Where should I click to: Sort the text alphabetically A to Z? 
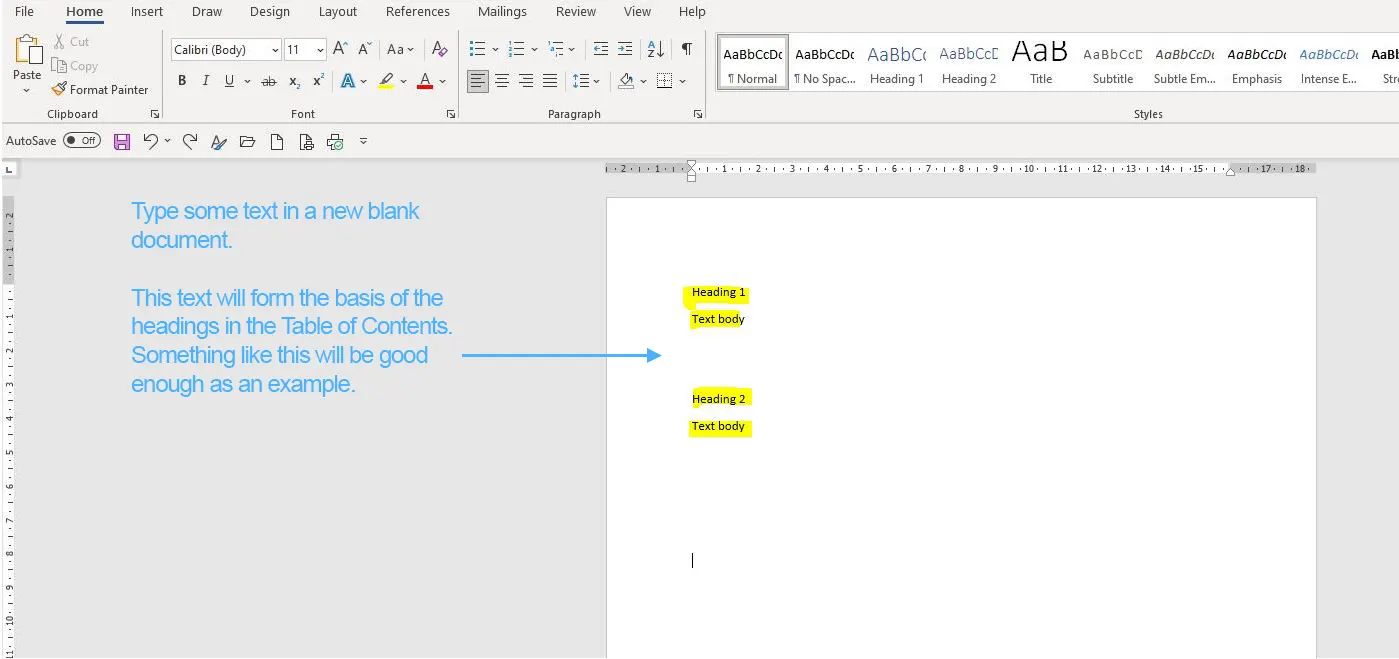656,49
